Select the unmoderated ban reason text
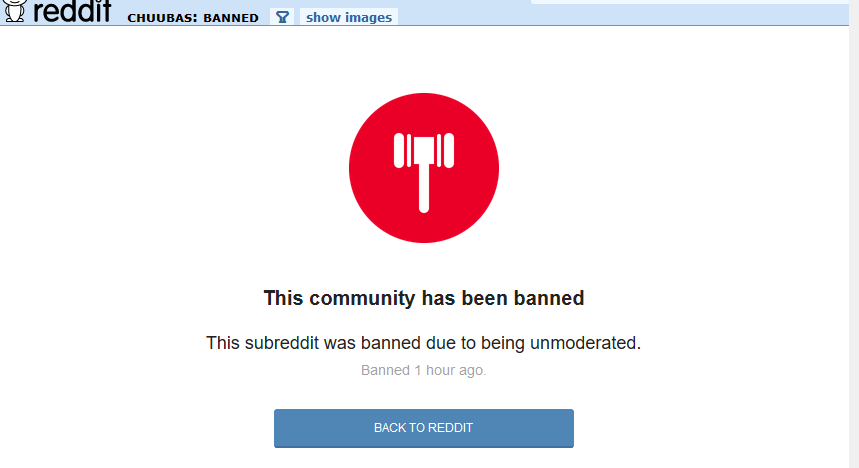The height and width of the screenshot is (468, 859). pos(423,343)
